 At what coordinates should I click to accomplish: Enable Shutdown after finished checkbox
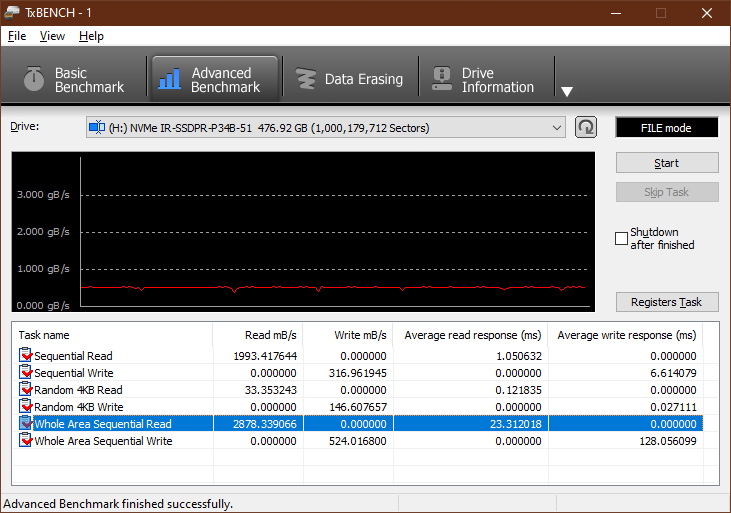pos(621,238)
